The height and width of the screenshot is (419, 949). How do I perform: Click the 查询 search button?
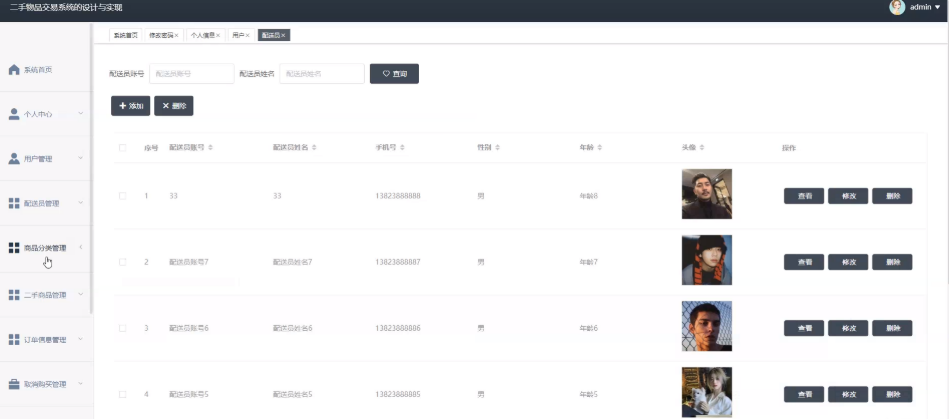[394, 74]
